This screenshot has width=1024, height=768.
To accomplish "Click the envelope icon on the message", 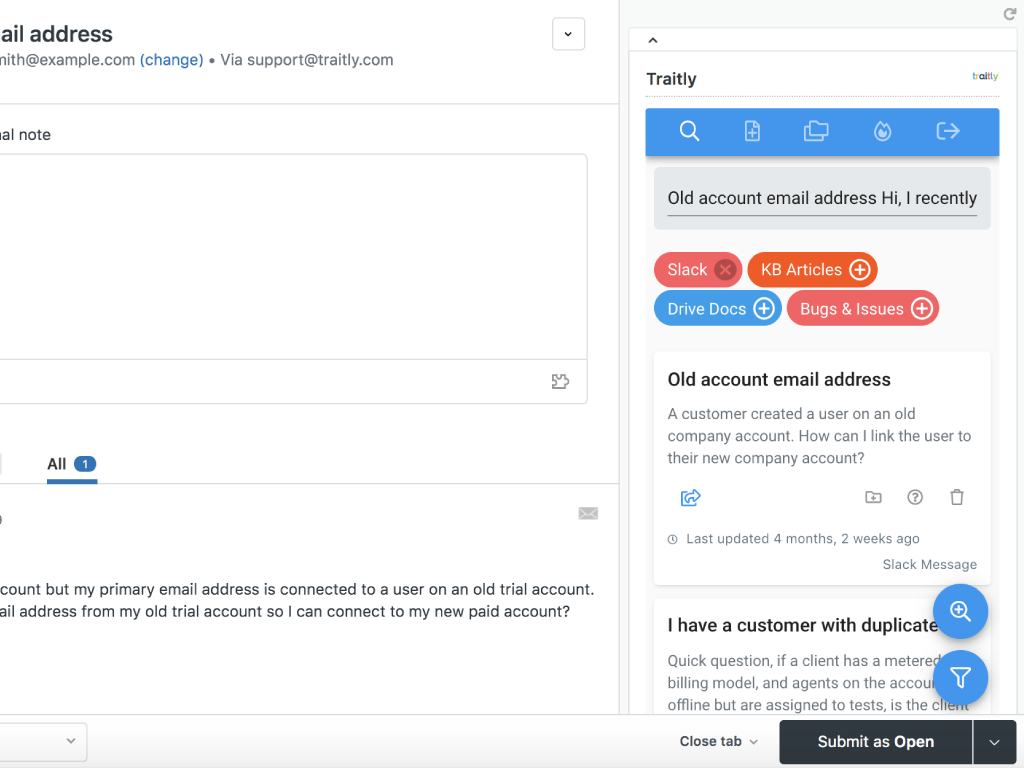I will (588, 513).
